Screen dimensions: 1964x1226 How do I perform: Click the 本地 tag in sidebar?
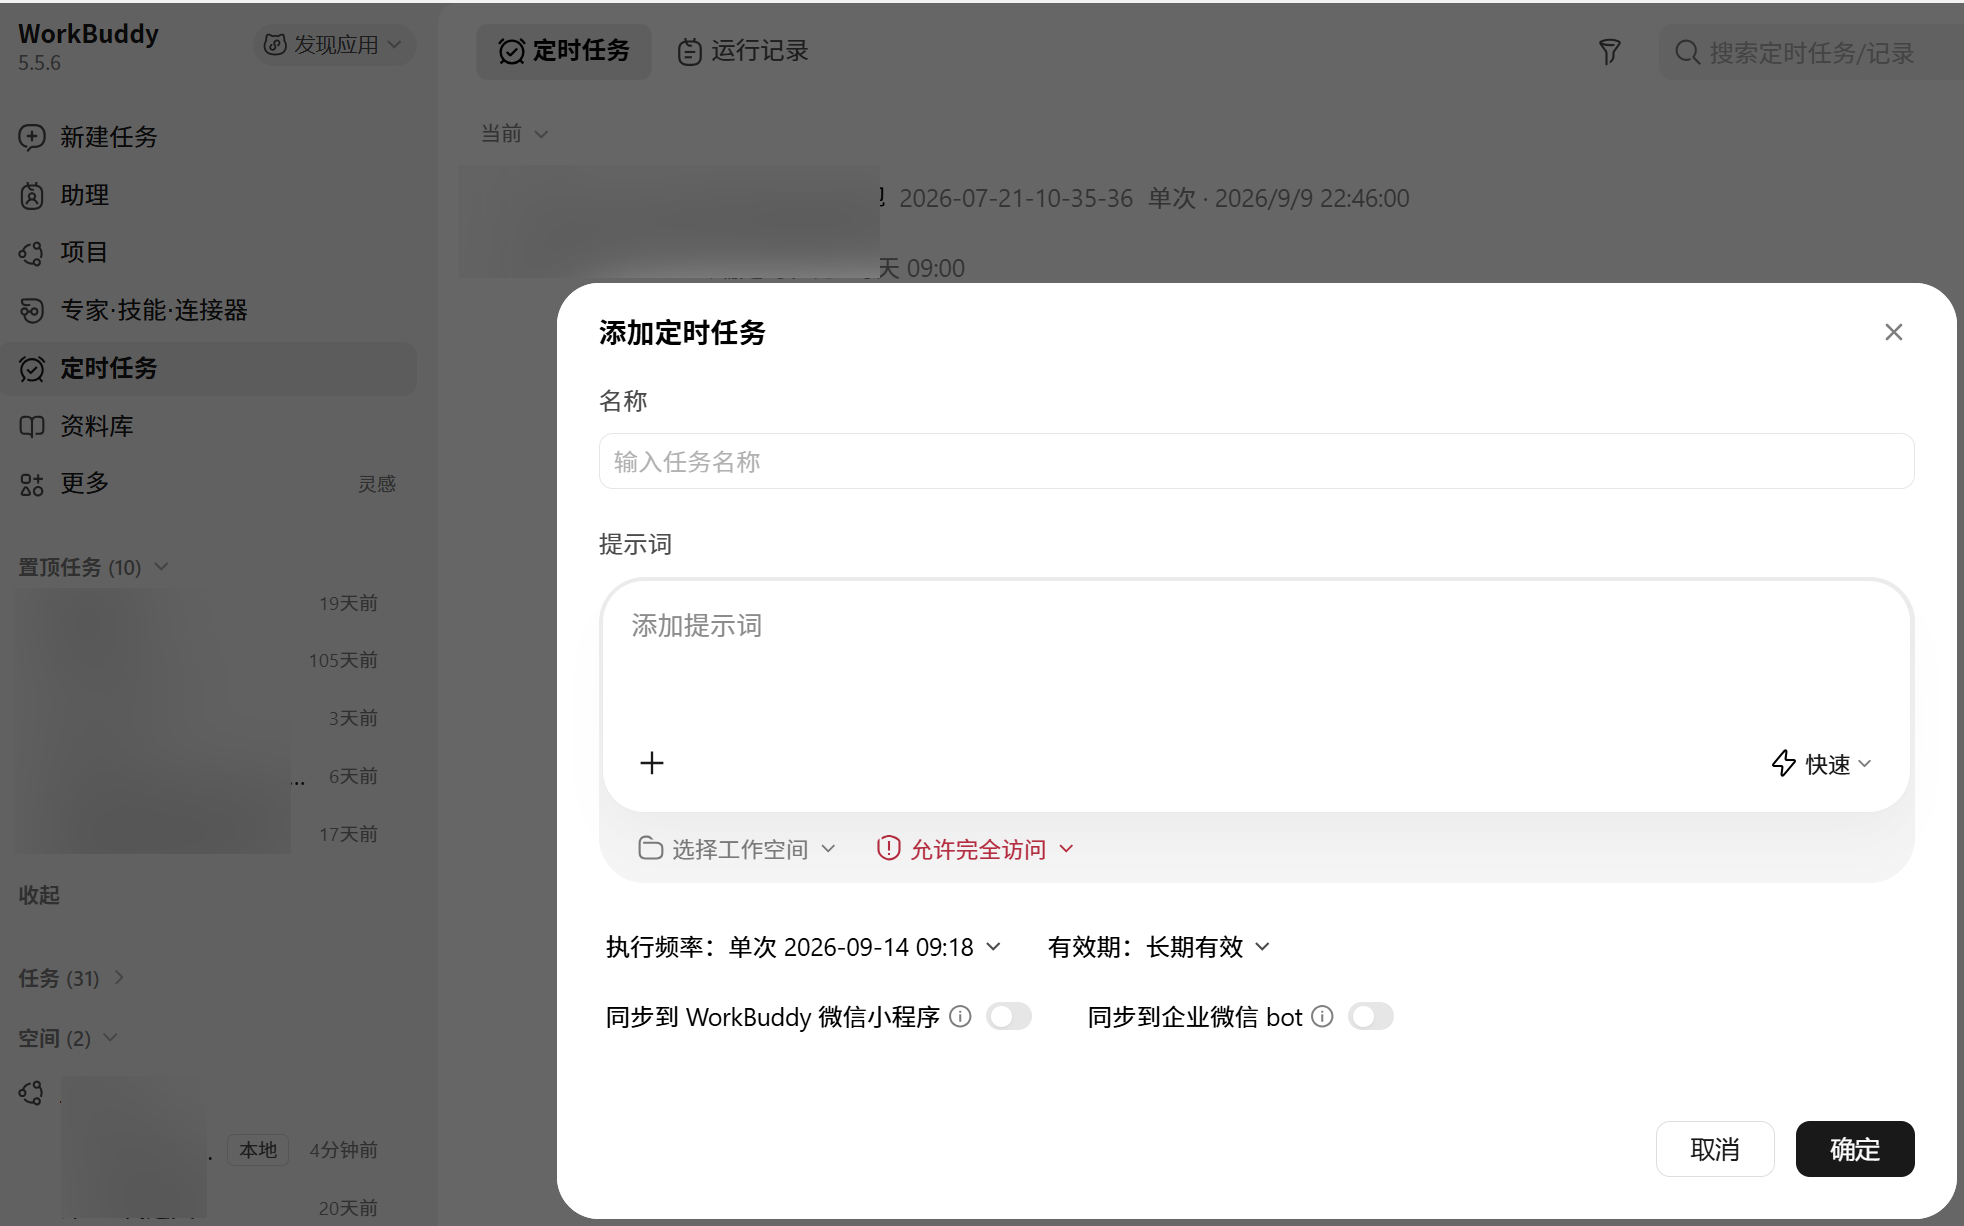coord(258,1150)
